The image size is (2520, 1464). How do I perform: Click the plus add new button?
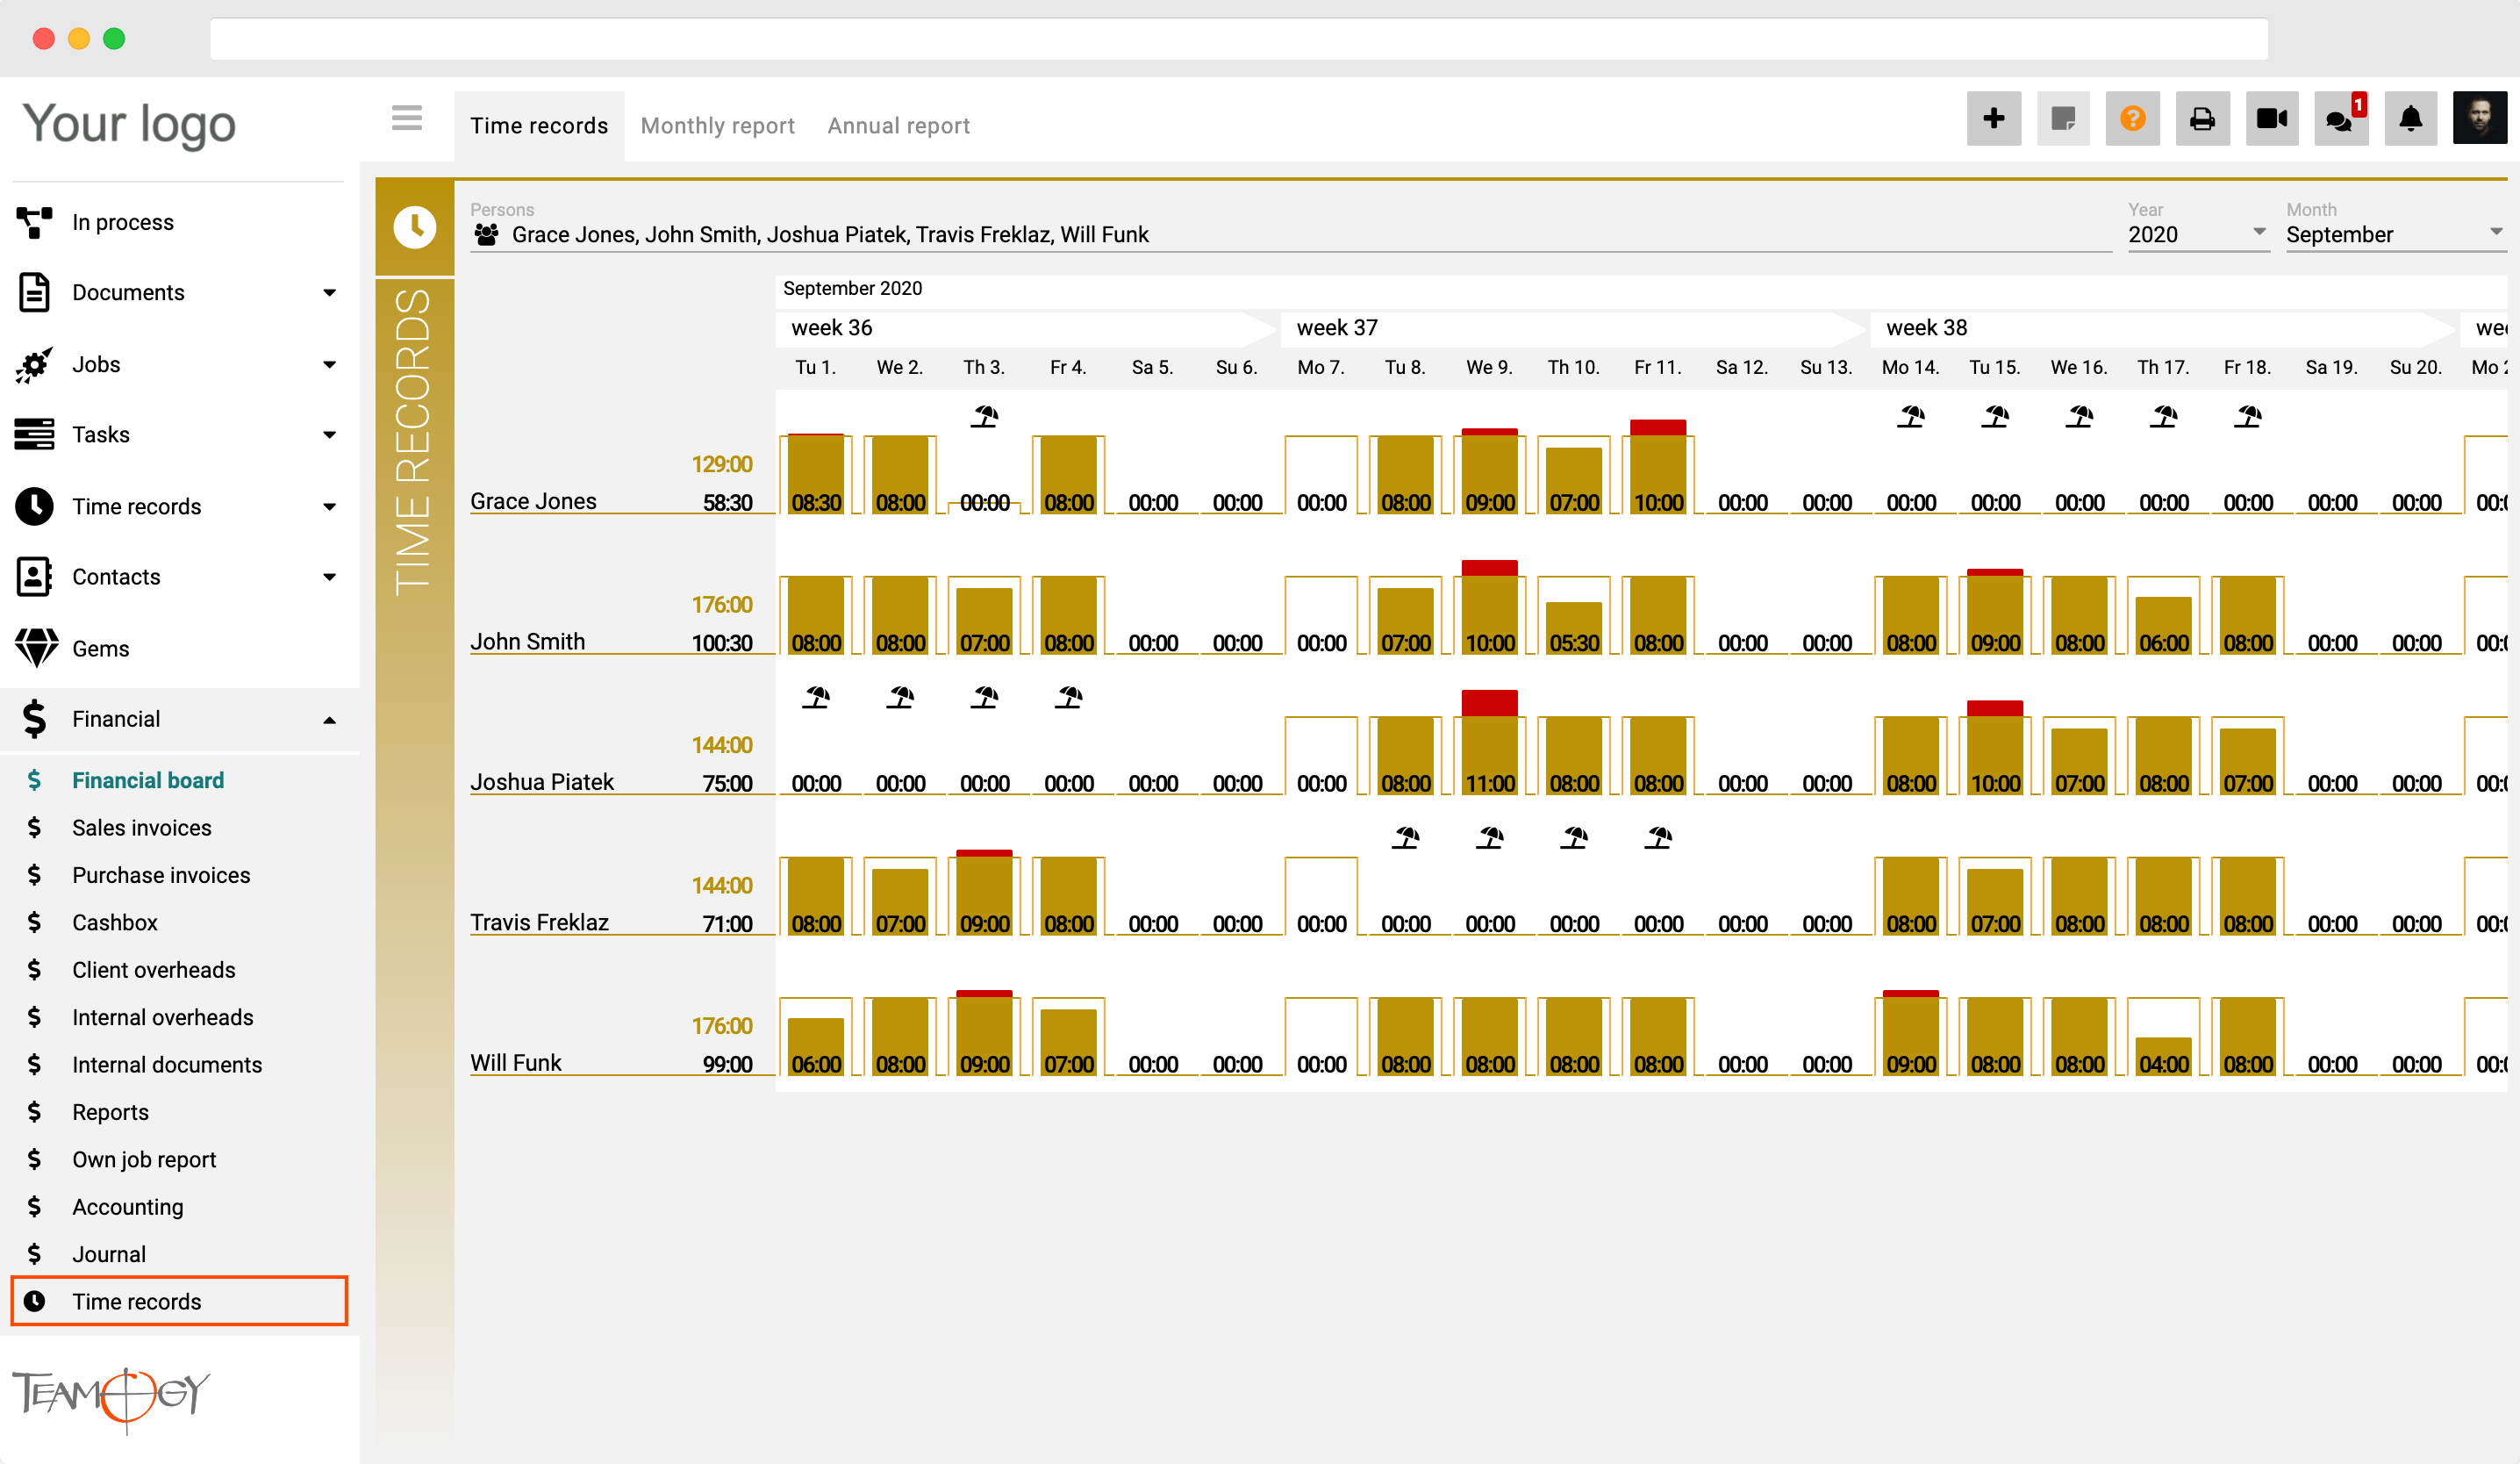pos(1993,119)
